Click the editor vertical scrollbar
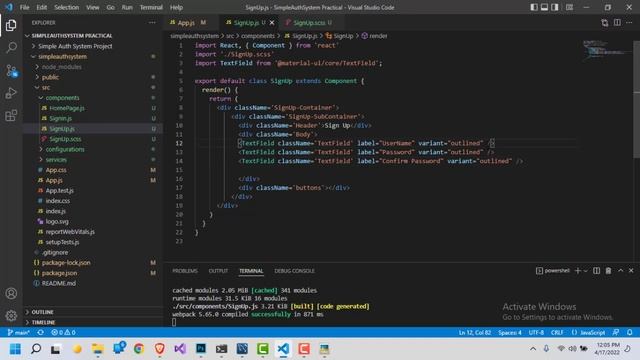 pyautogui.click(x=637, y=98)
